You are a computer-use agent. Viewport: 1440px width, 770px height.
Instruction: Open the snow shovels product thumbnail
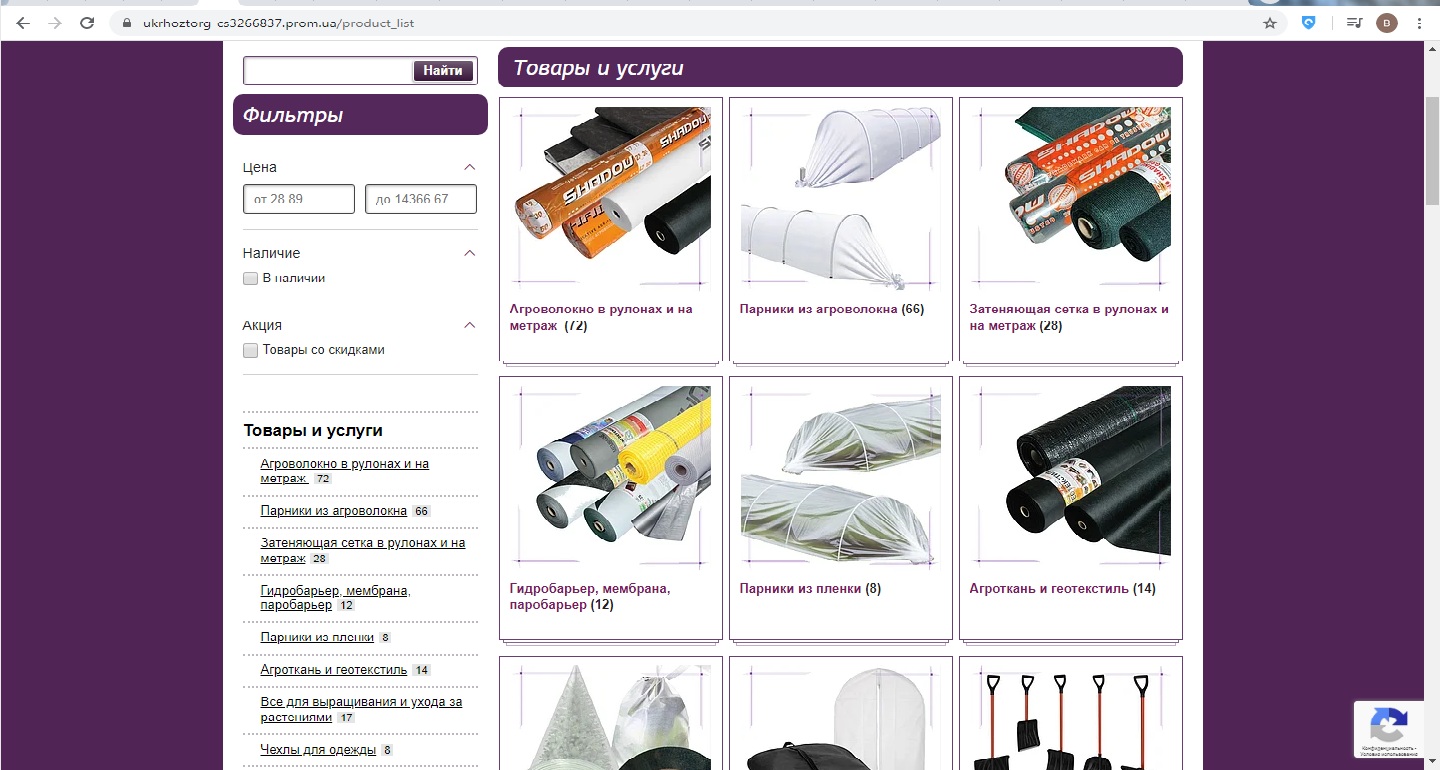(x=1071, y=718)
